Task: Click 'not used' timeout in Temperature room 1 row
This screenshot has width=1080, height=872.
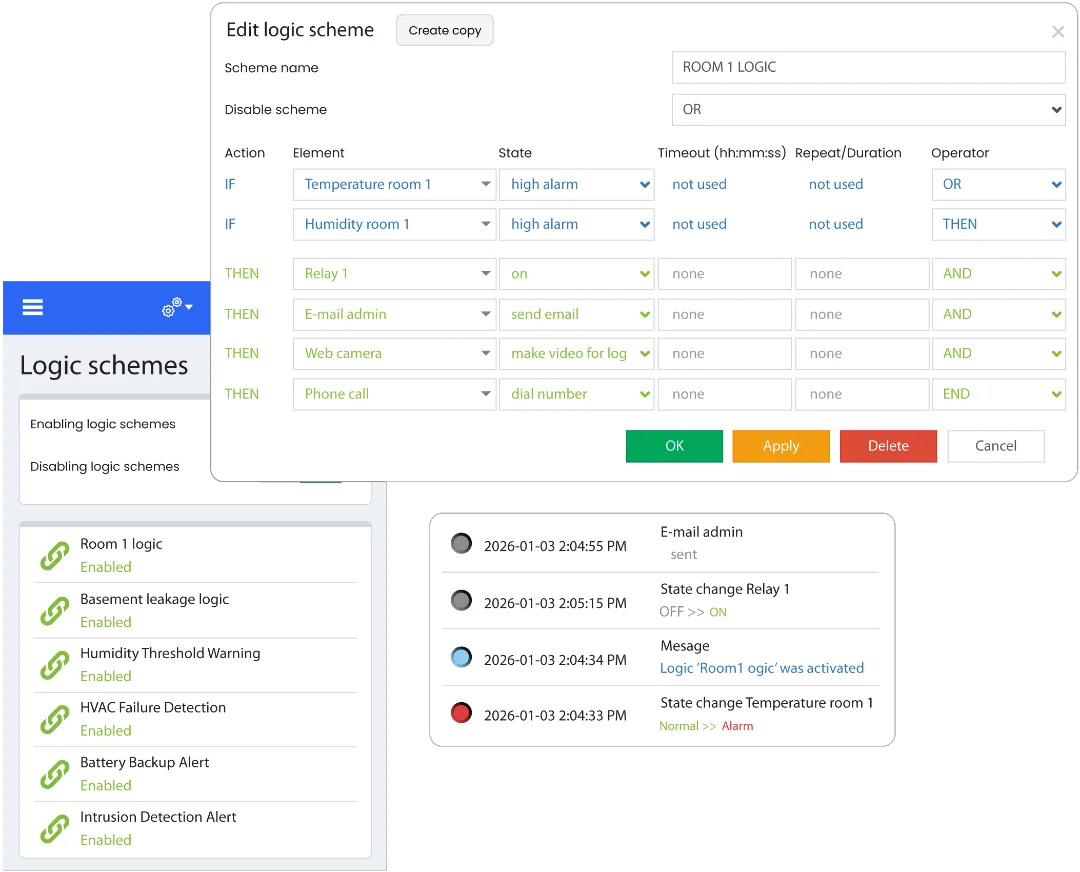Action: tap(699, 185)
